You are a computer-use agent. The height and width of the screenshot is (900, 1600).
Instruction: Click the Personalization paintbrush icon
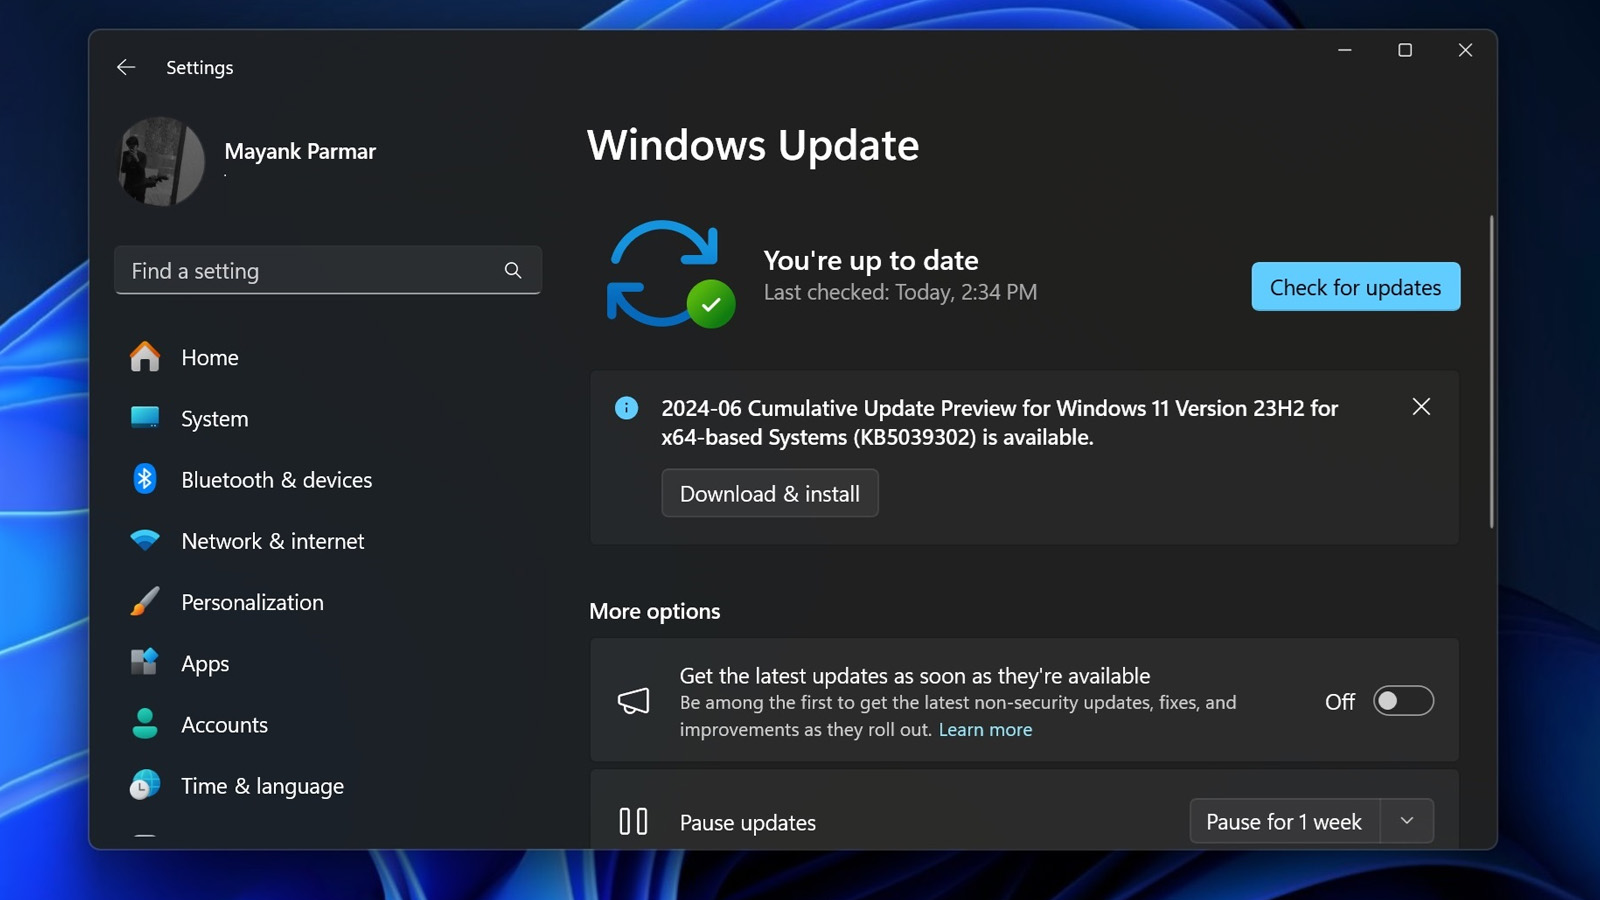coord(145,601)
